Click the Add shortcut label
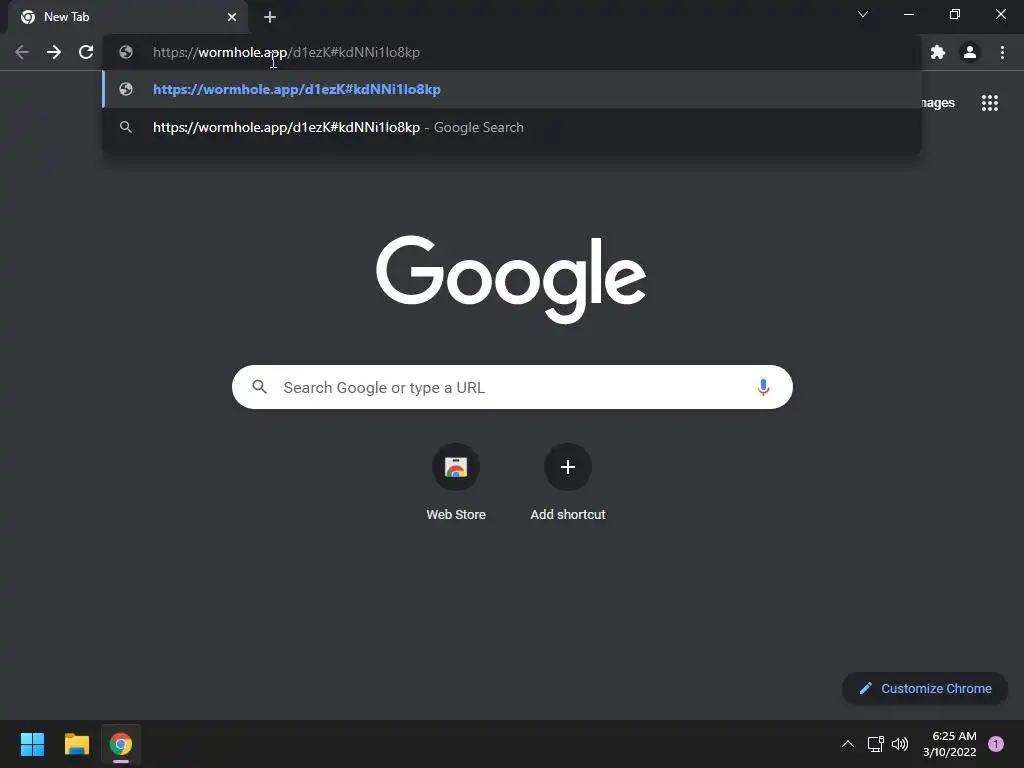 [x=568, y=515]
